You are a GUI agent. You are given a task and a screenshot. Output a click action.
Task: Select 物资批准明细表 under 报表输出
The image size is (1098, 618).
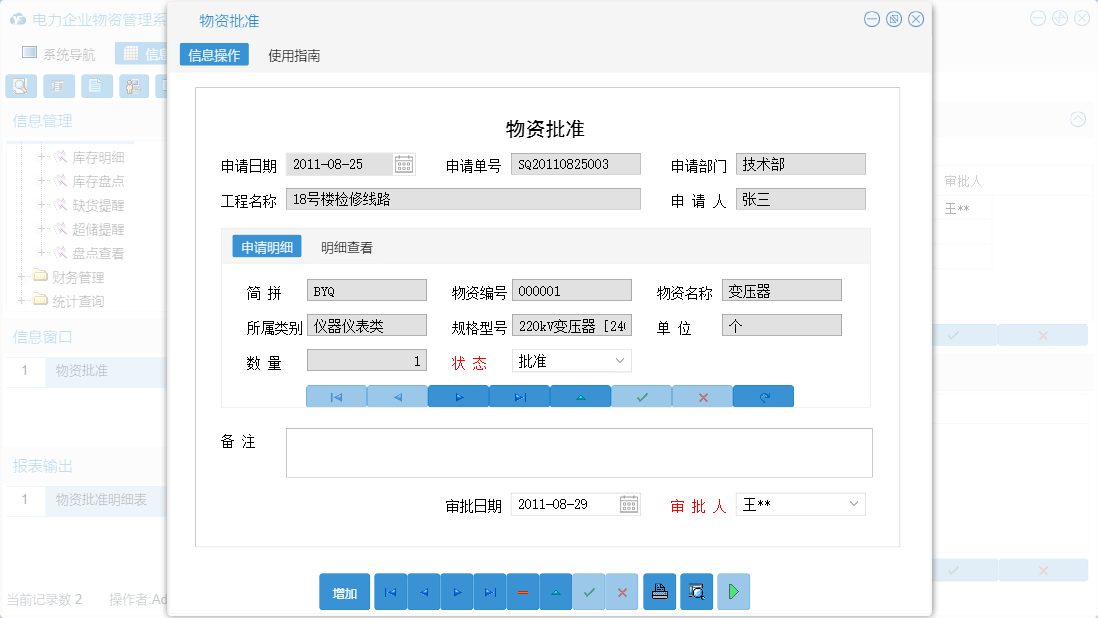pyautogui.click(x=100, y=500)
